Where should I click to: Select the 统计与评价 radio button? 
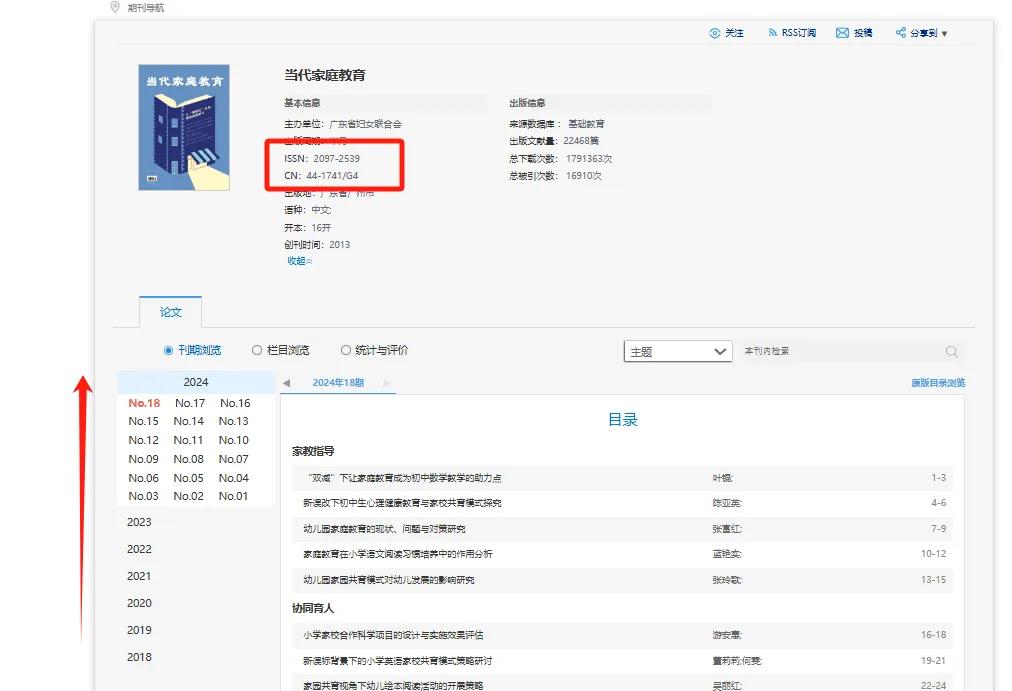346,350
